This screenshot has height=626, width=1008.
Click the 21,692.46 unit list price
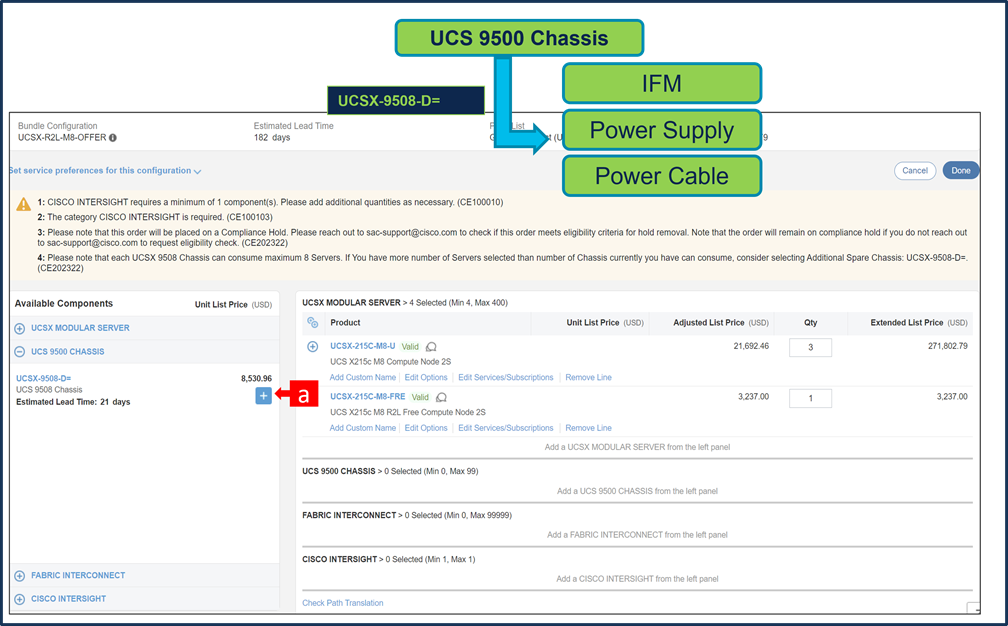pos(751,346)
